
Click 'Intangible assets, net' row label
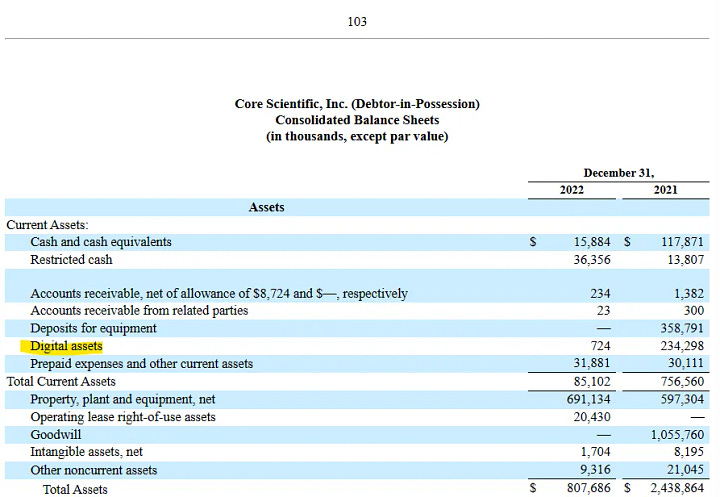(x=86, y=452)
